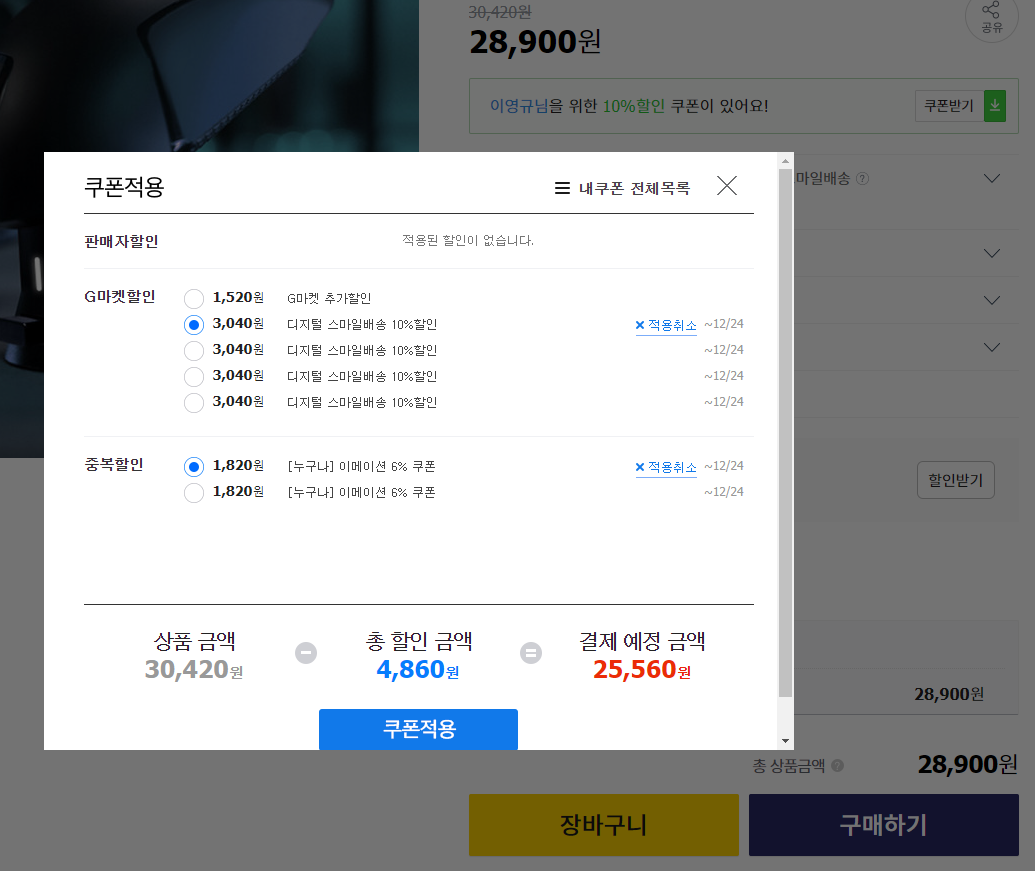This screenshot has height=871, width=1035.
Task: Open the 내쿠폰 전체목록 link text
Action: tap(634, 189)
